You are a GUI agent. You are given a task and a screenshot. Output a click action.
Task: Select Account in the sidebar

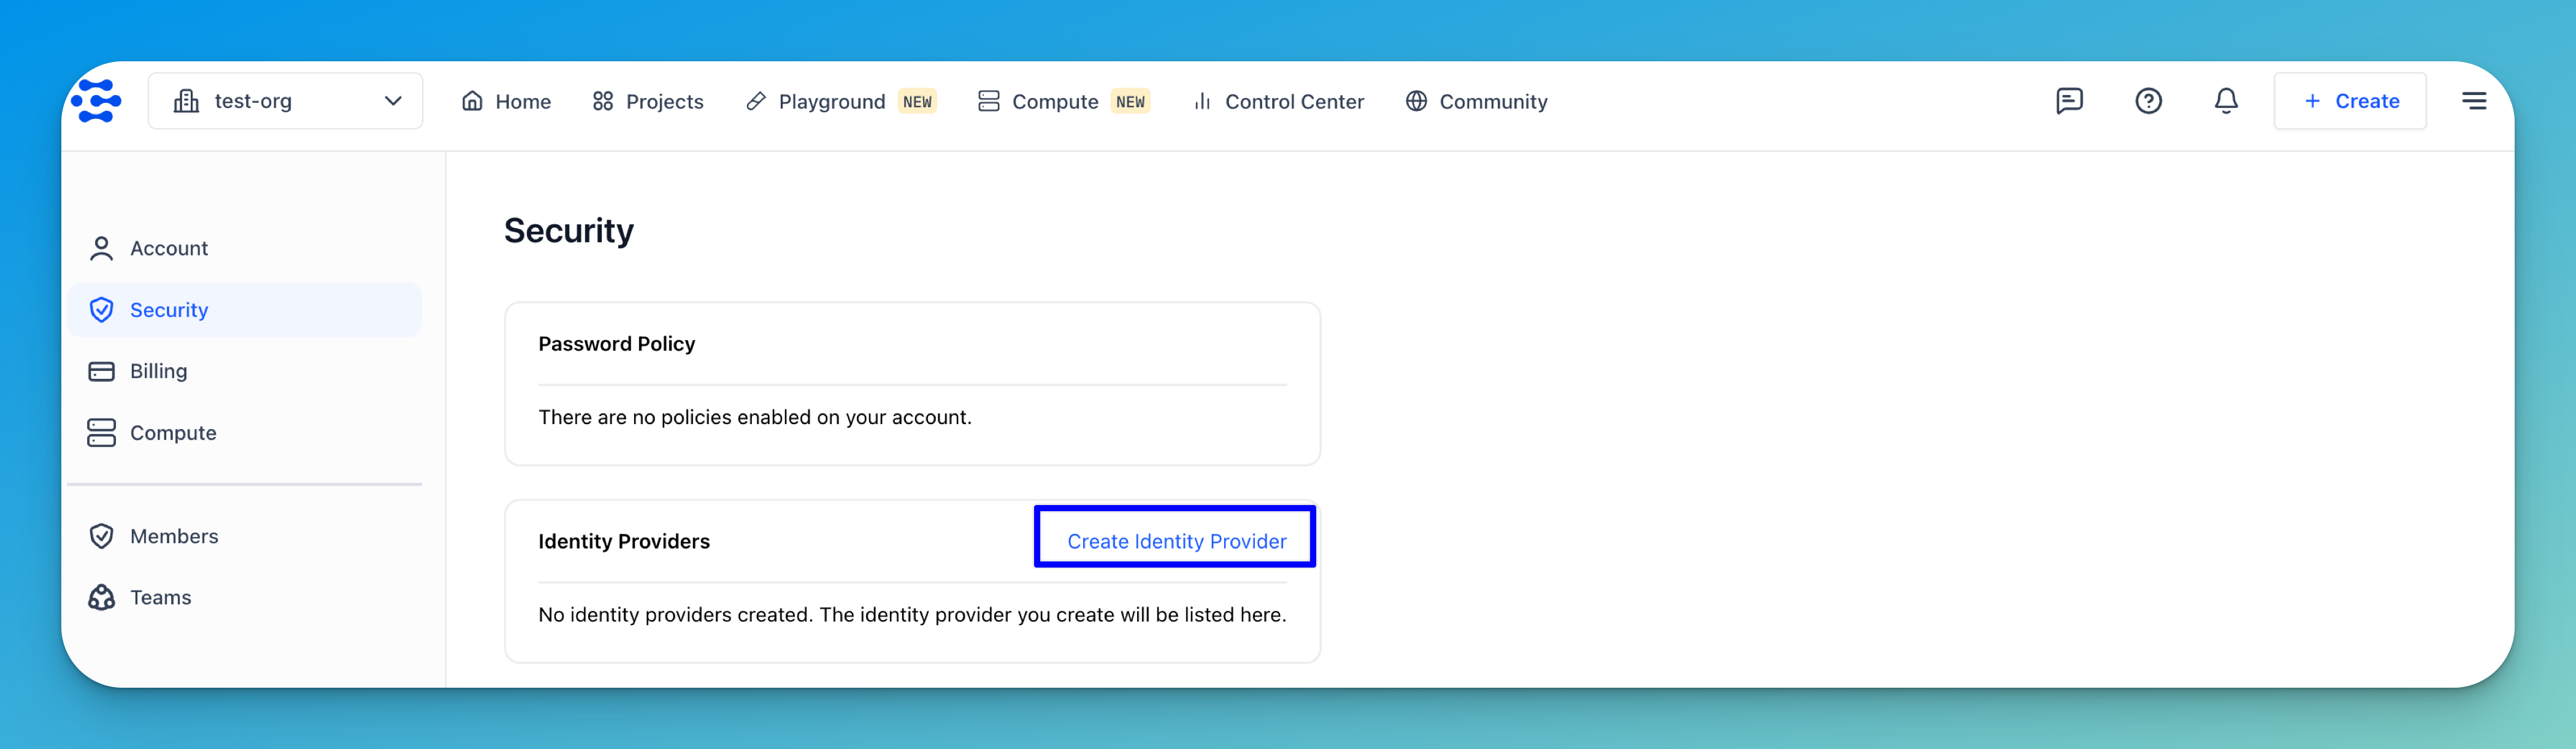pos(245,248)
